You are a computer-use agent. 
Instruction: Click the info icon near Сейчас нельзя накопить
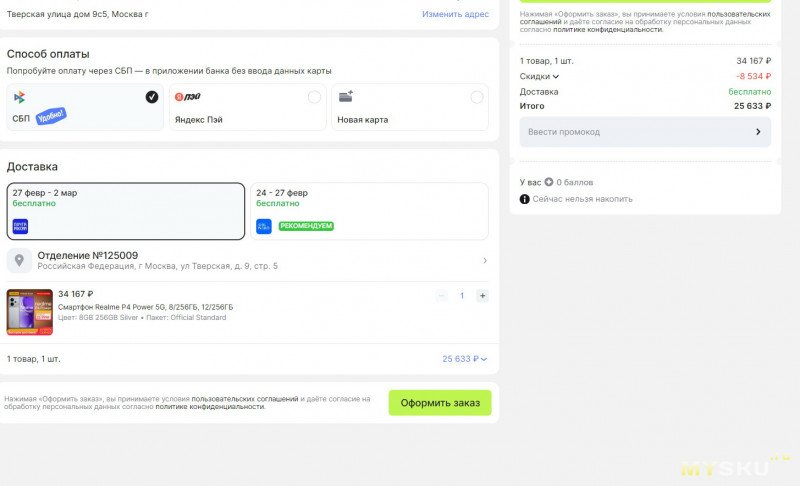[525, 199]
